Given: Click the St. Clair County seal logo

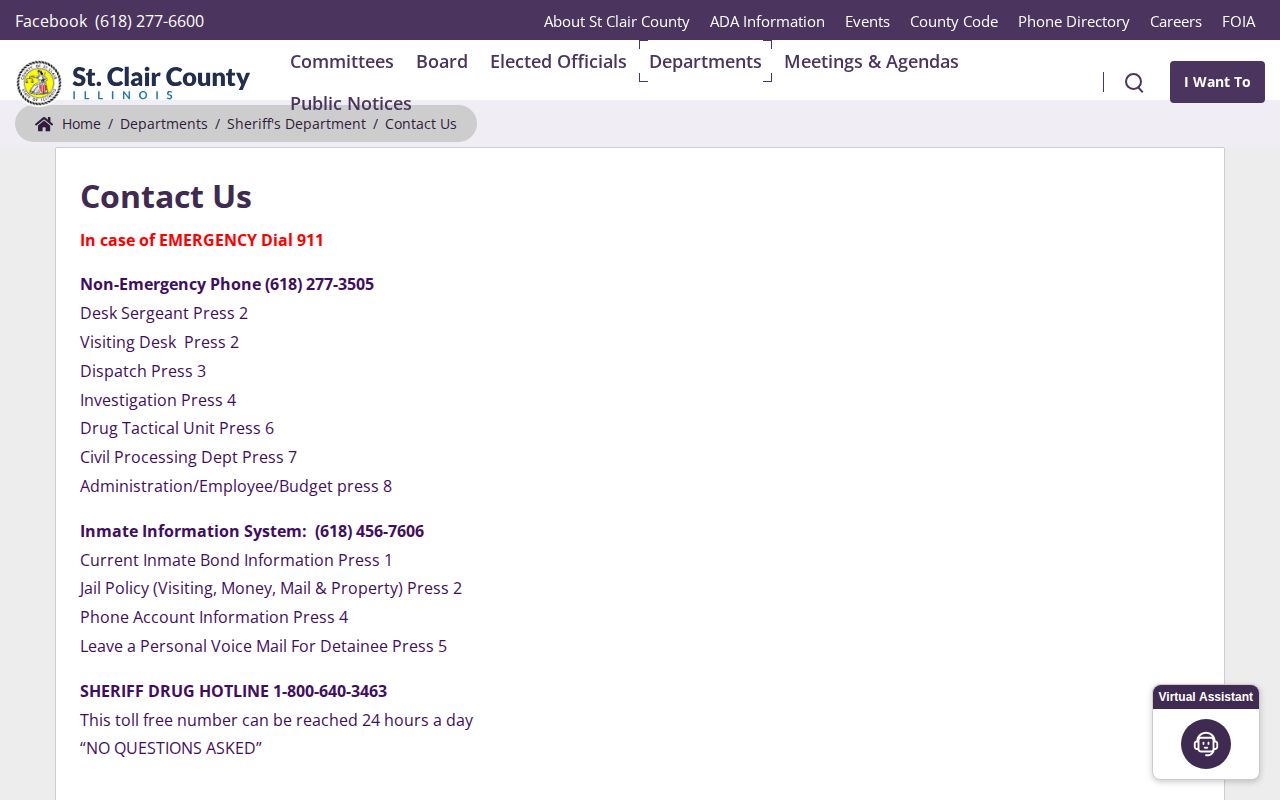Looking at the screenshot, I should click(39, 82).
